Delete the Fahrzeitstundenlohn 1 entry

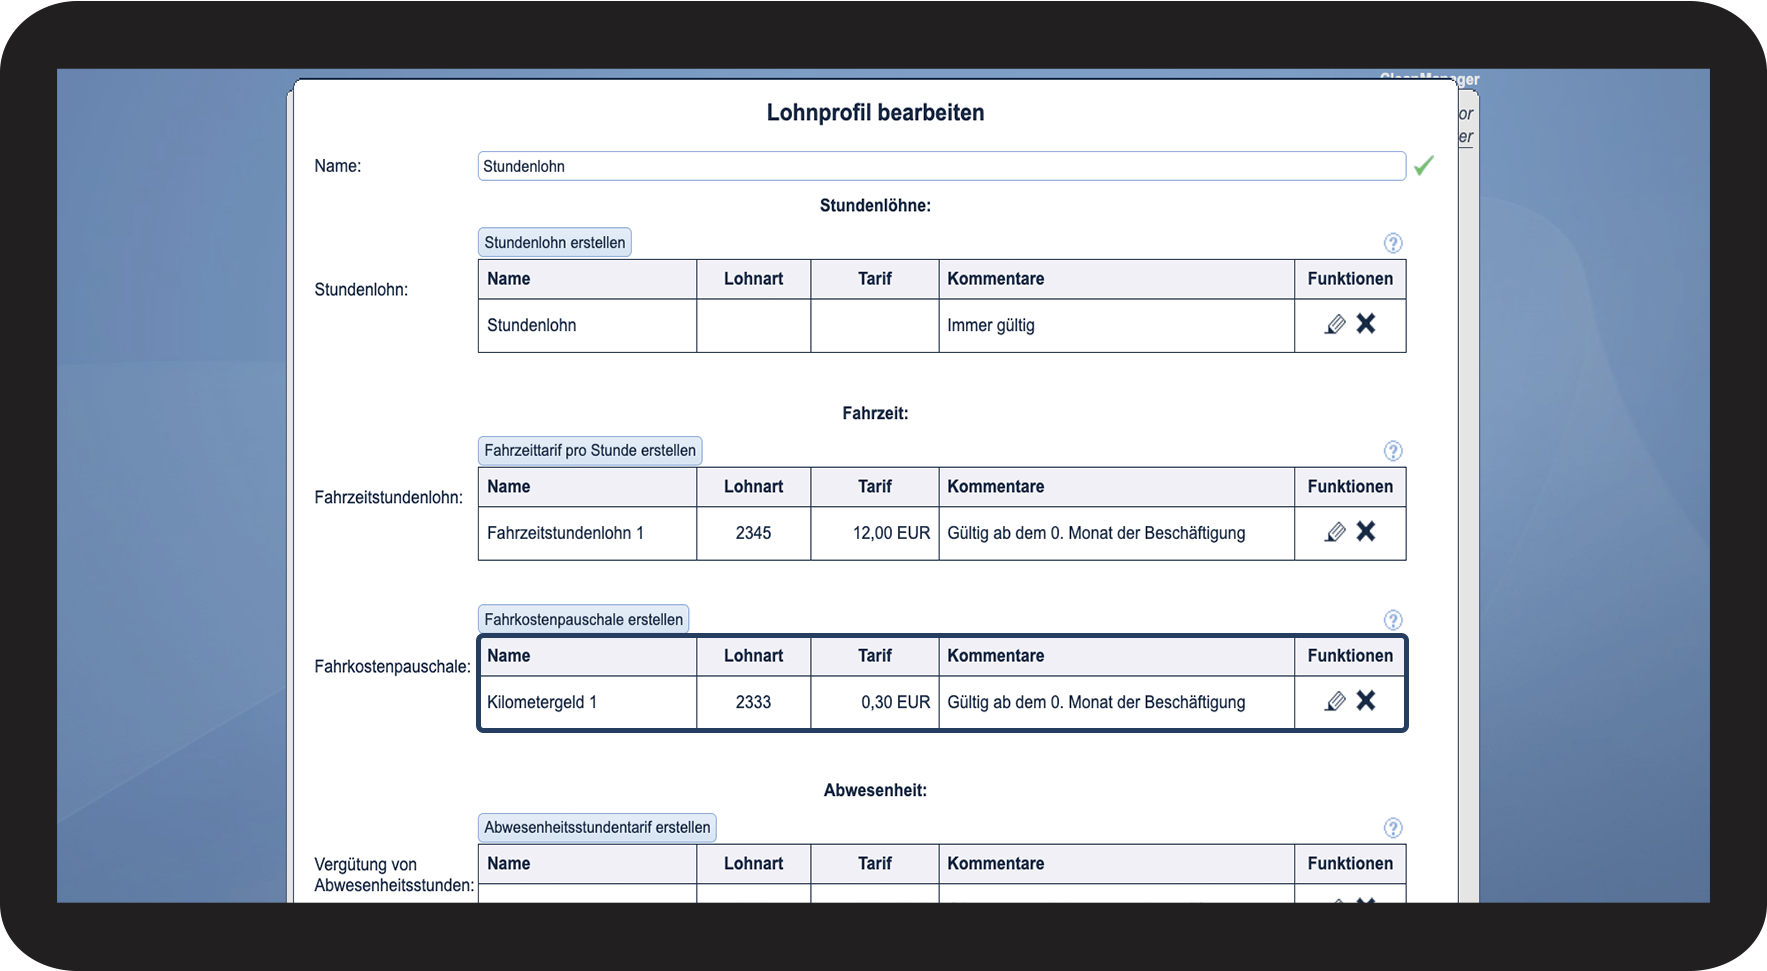pyautogui.click(x=1366, y=532)
